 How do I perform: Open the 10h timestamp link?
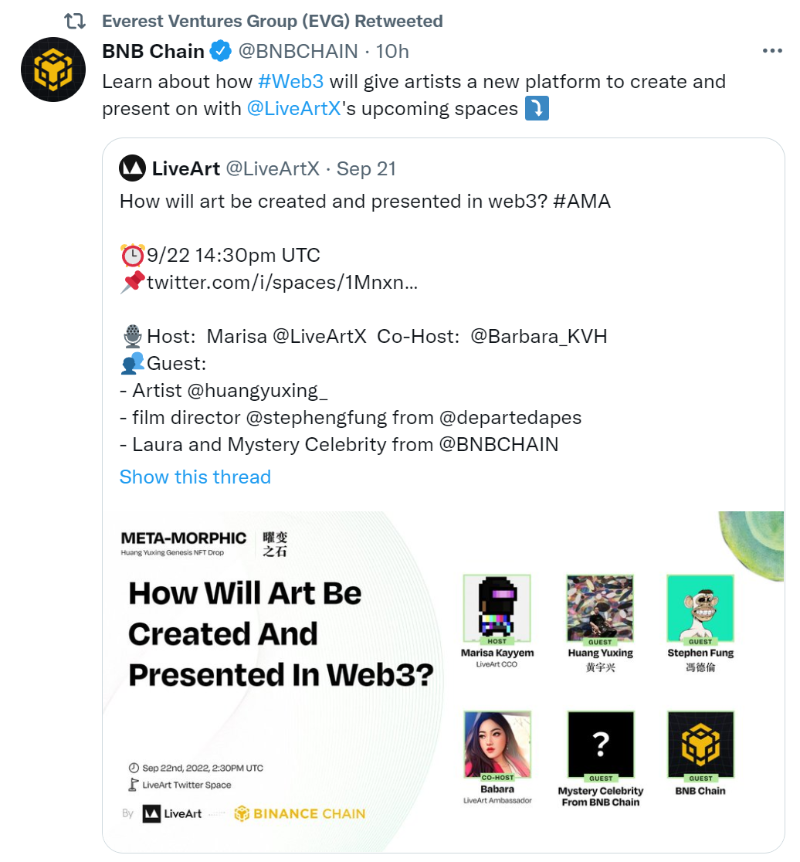pyautogui.click(x=393, y=51)
